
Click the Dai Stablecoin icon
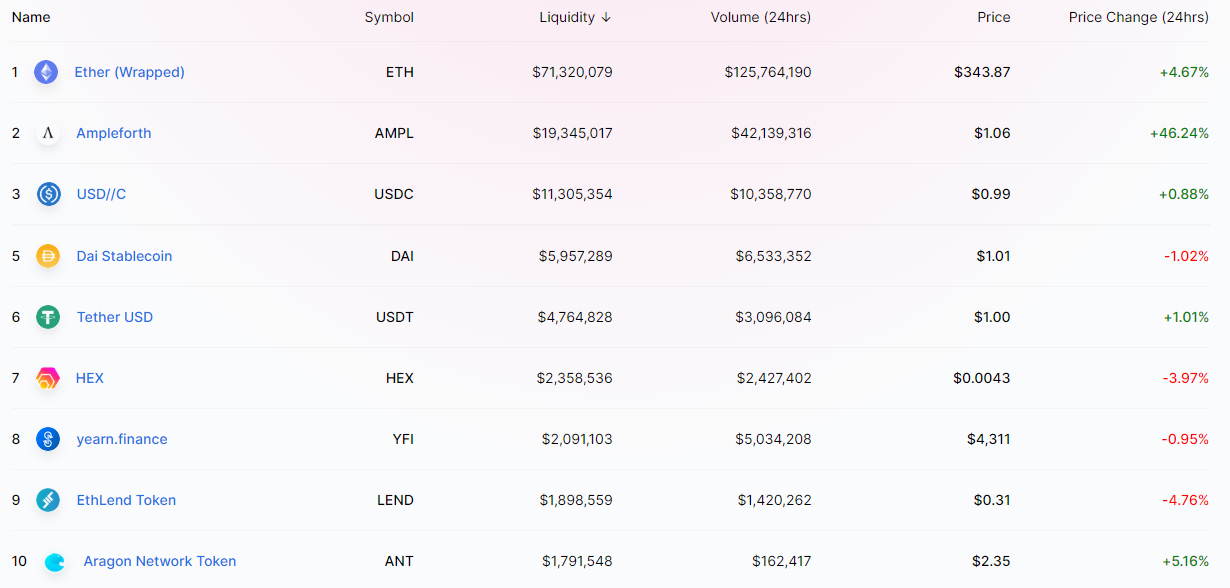(x=48, y=256)
